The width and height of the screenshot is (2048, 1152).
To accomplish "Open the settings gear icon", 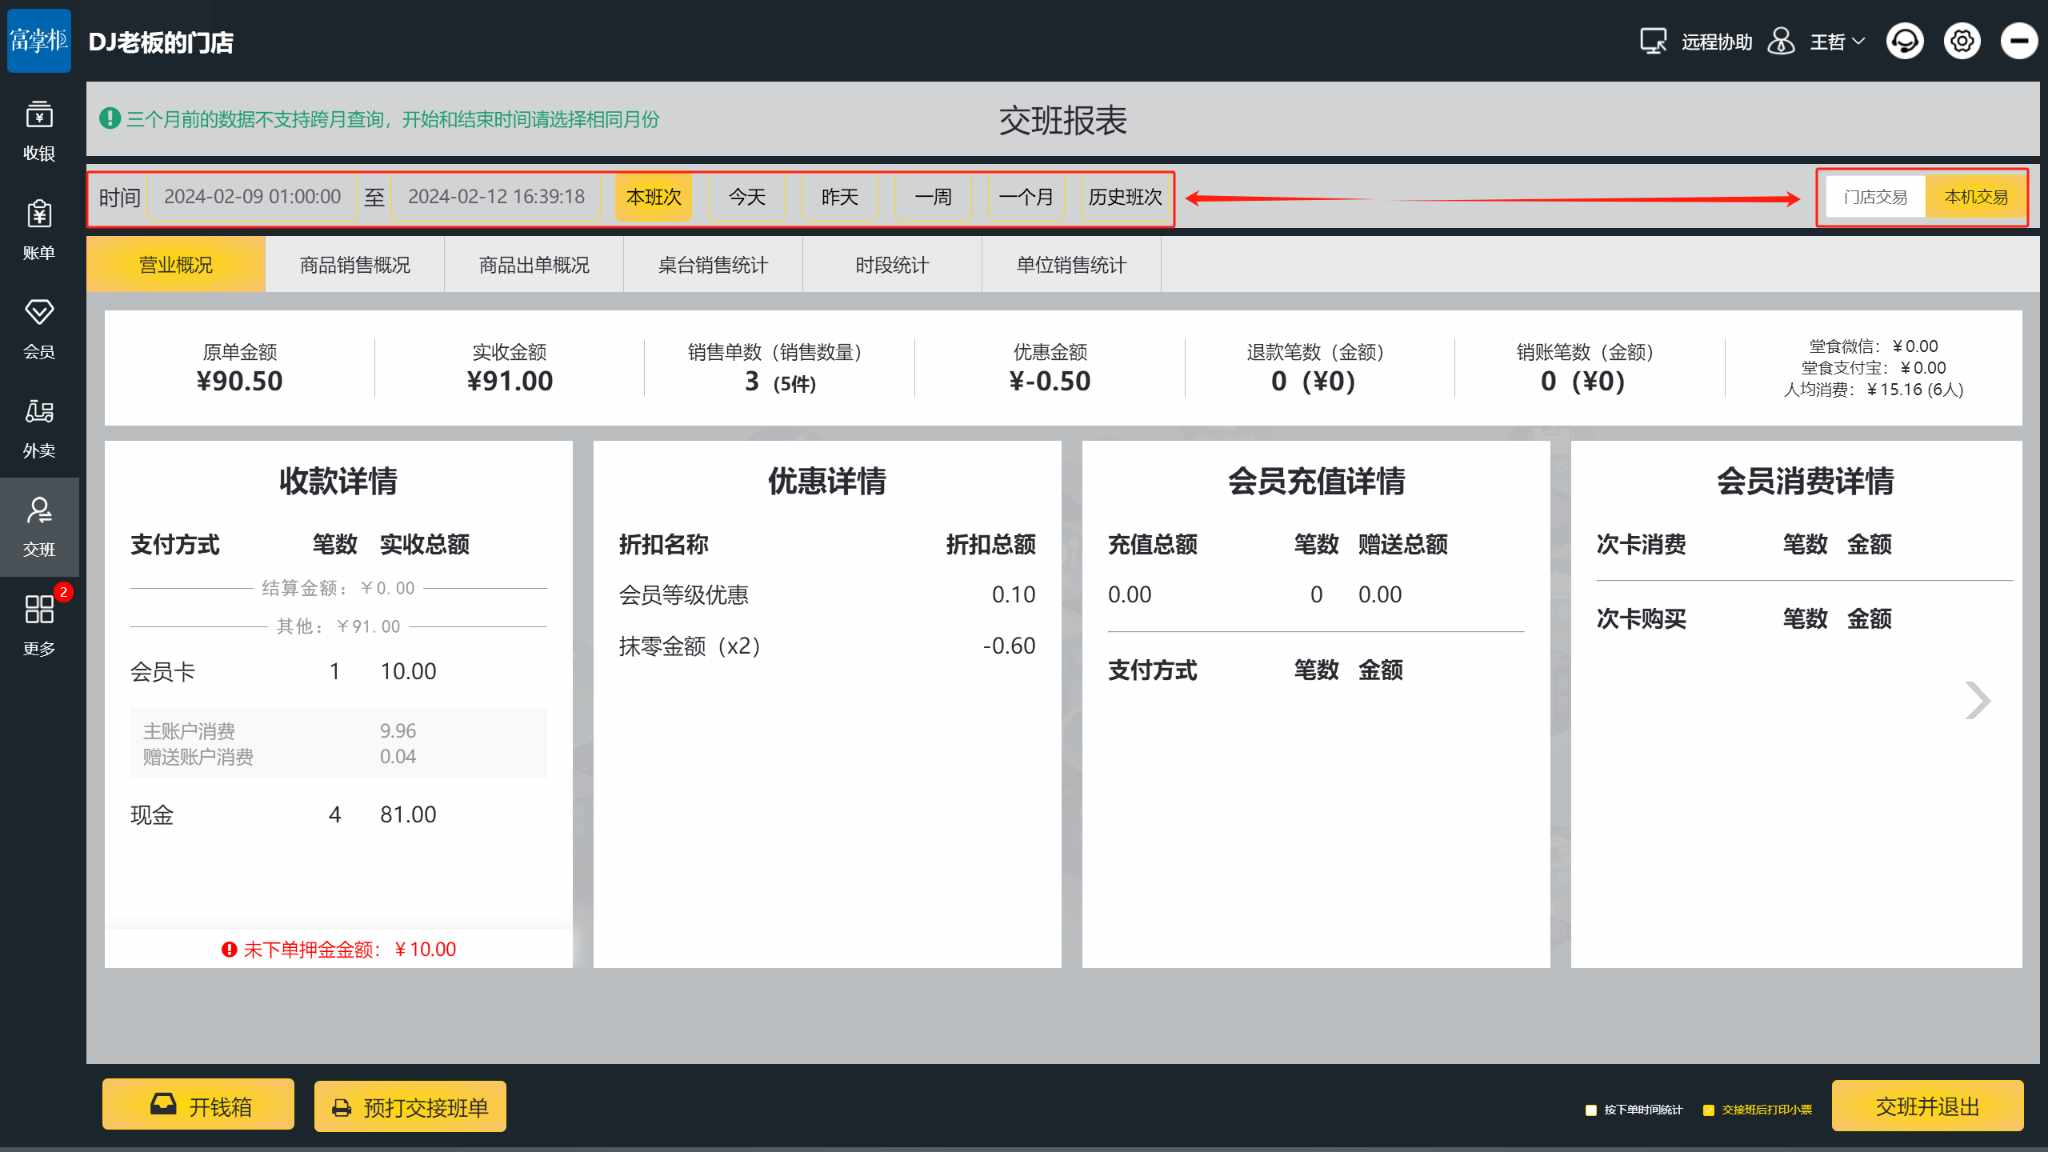I will 1962,41.
